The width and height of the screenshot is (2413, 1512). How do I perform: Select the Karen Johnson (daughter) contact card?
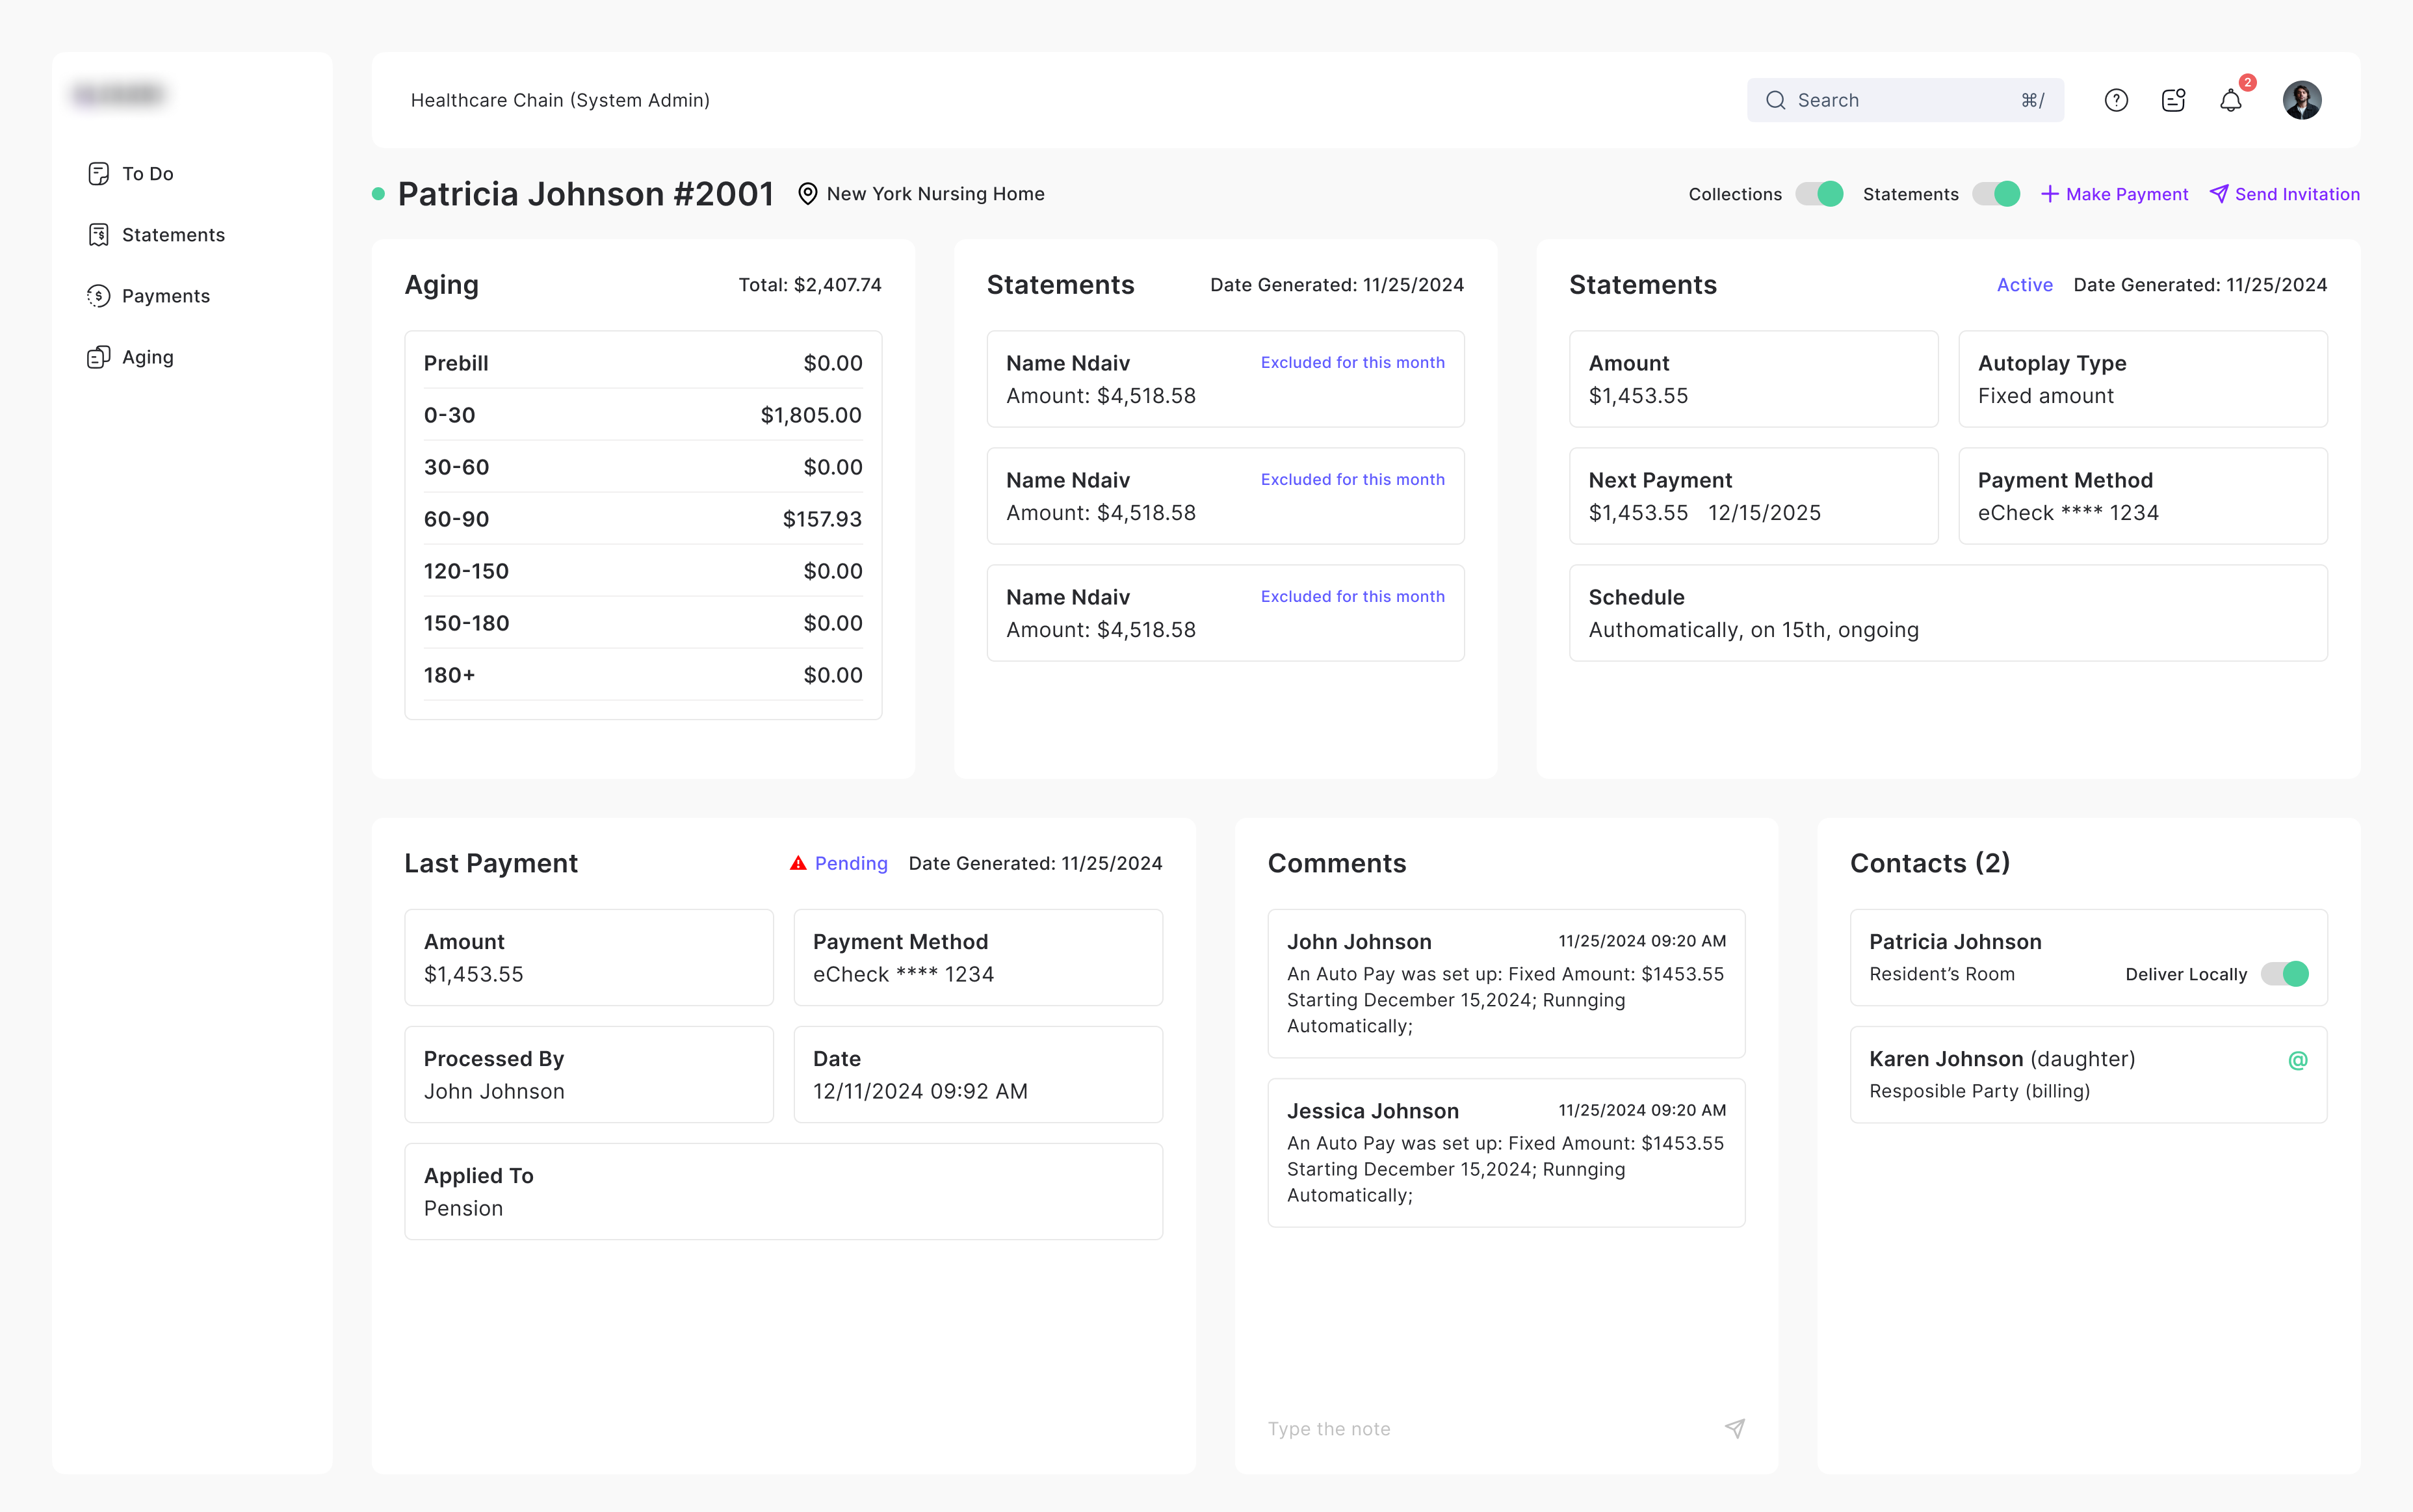pos(2088,1074)
